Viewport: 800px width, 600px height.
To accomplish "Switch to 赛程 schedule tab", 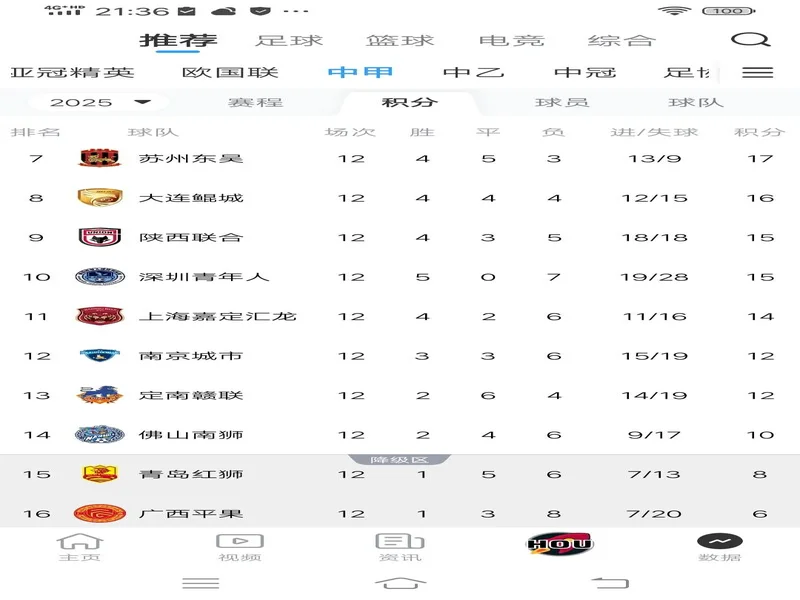I will [x=255, y=102].
